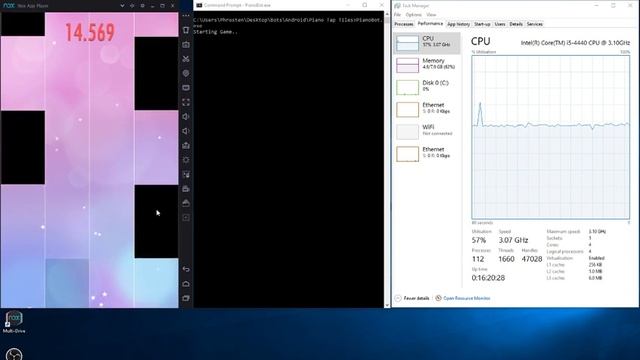The width and height of the screenshot is (640, 360).
Task: Click the upper speaker volume icon in Nox
Action: pyautogui.click(x=186, y=117)
